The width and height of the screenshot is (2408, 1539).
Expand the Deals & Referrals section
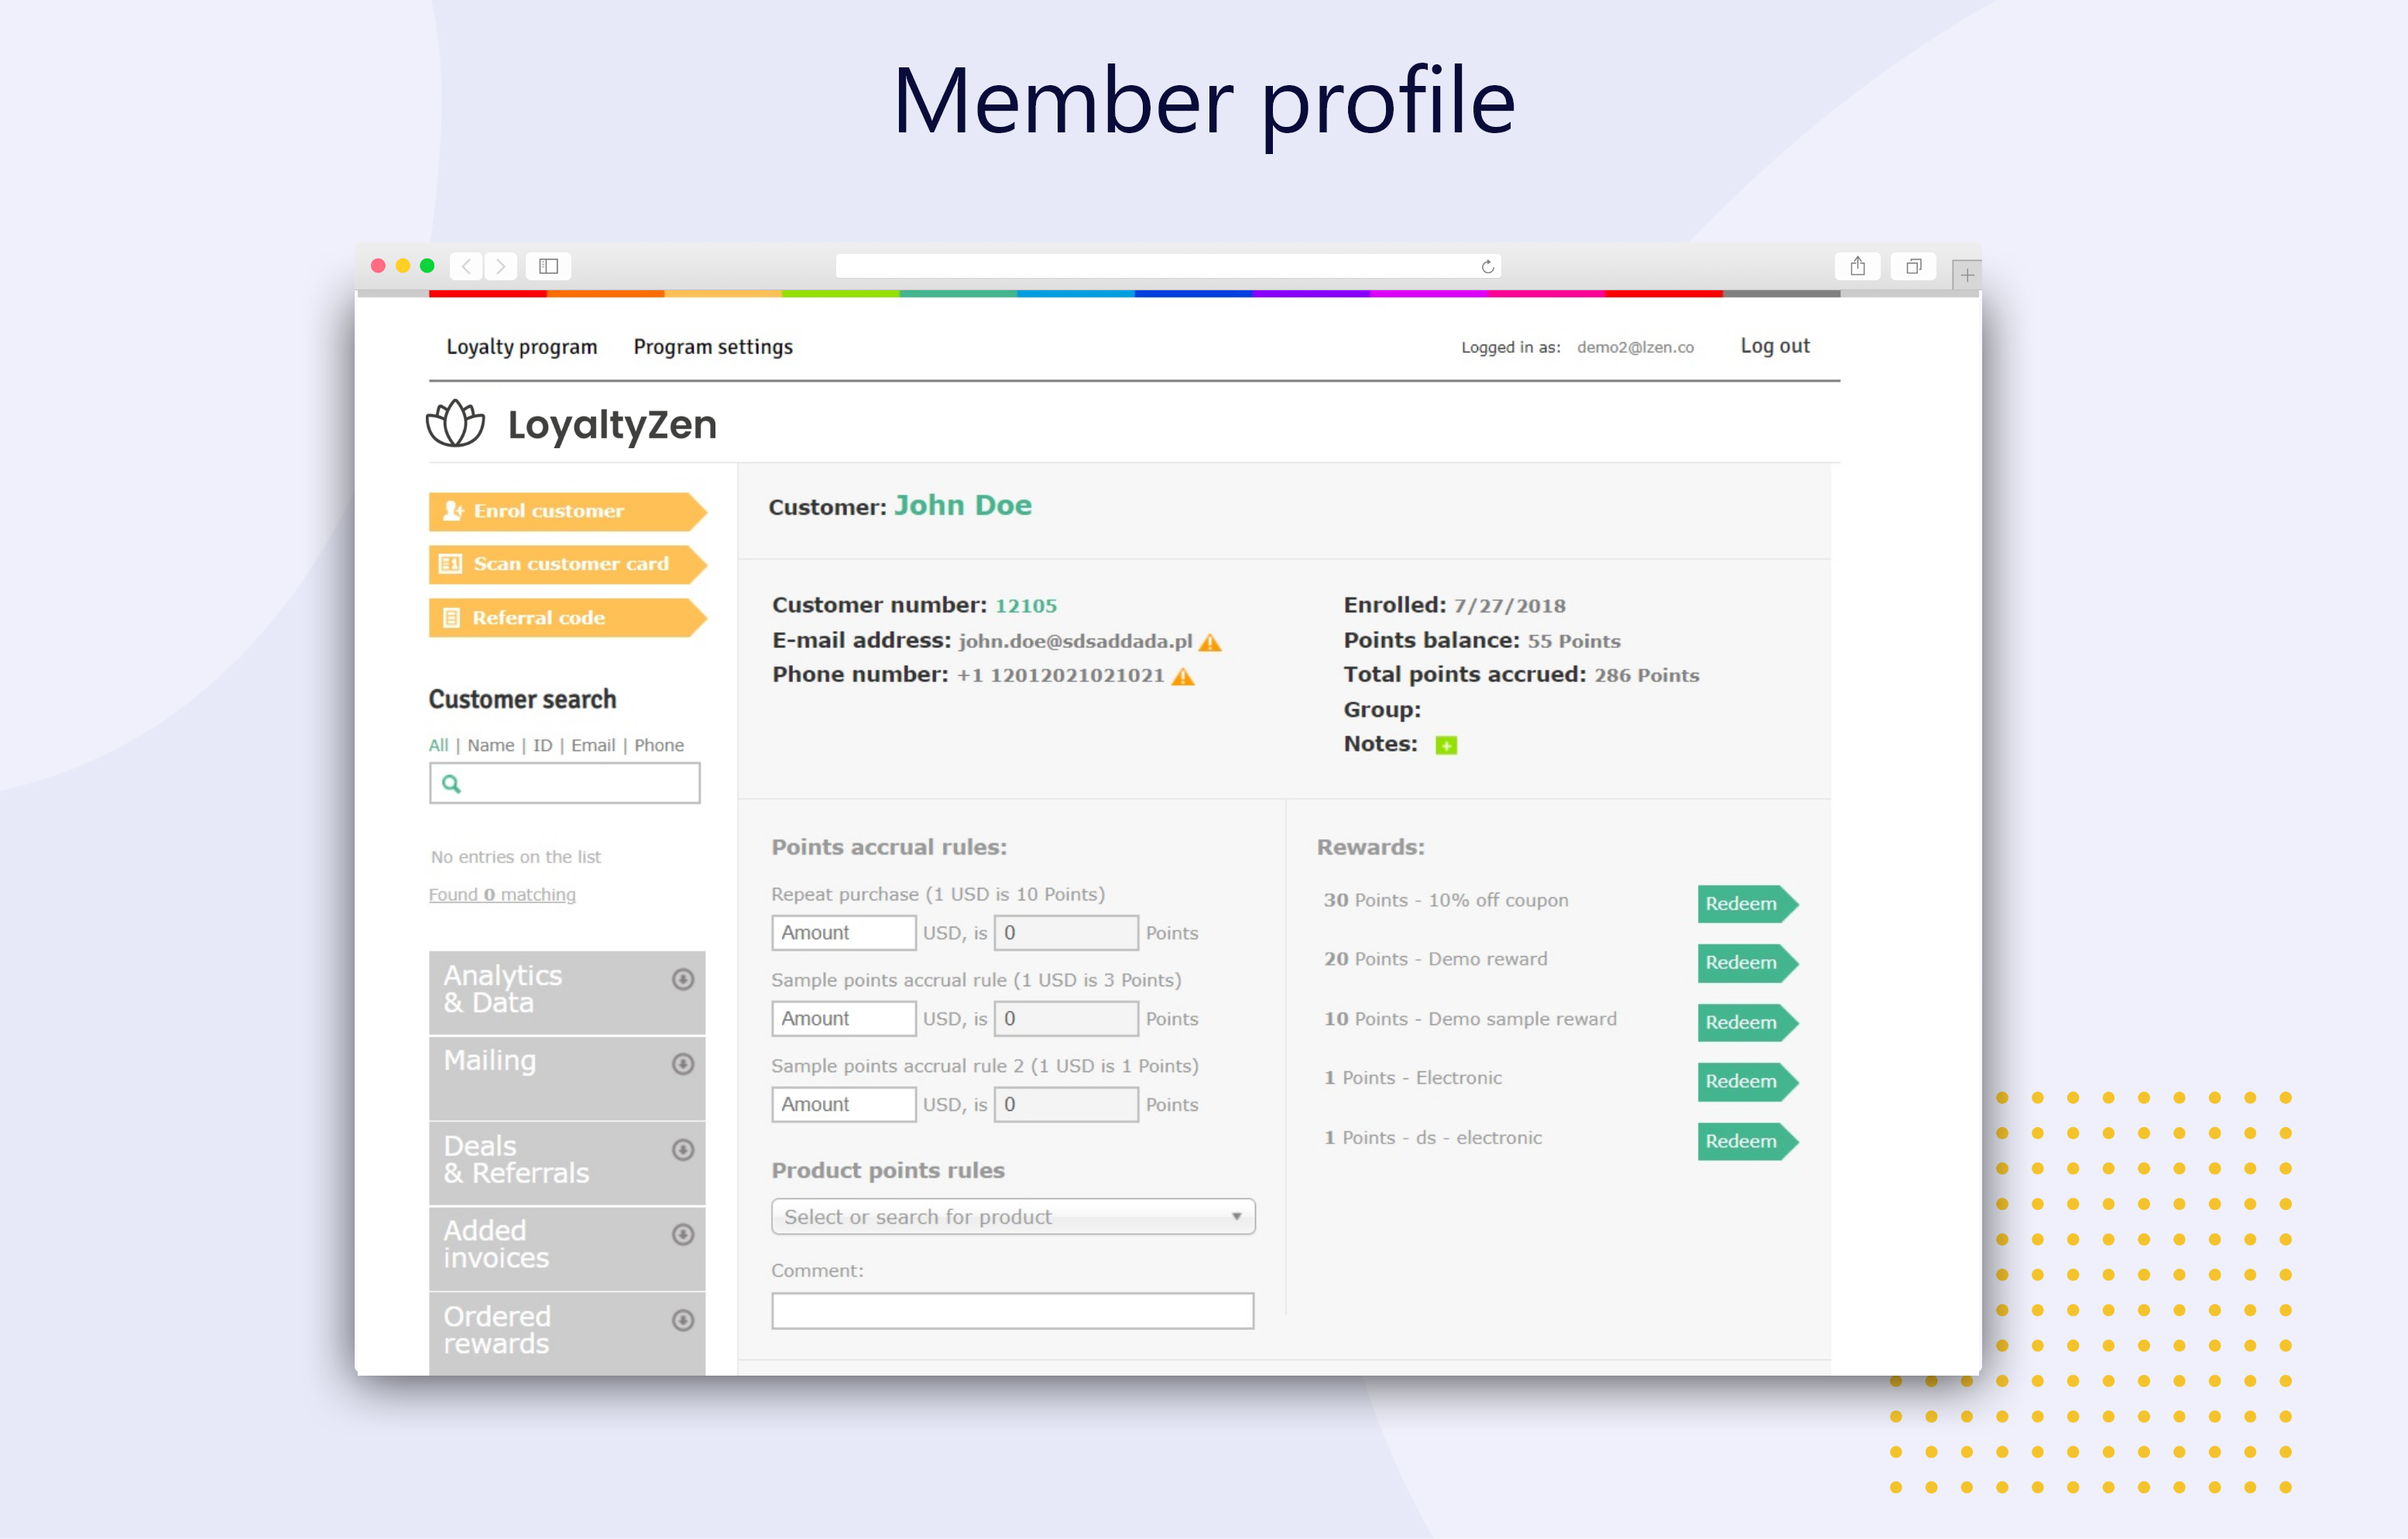683,1150
